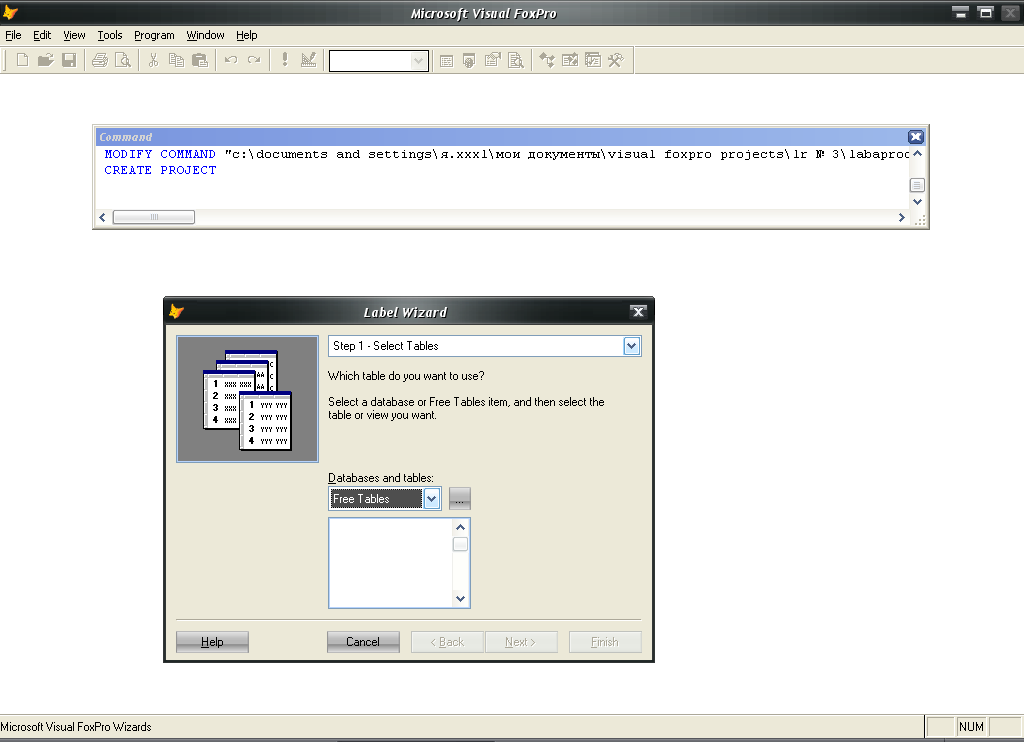Click Command window scroll left arrow
The width and height of the screenshot is (1024, 742).
(102, 217)
